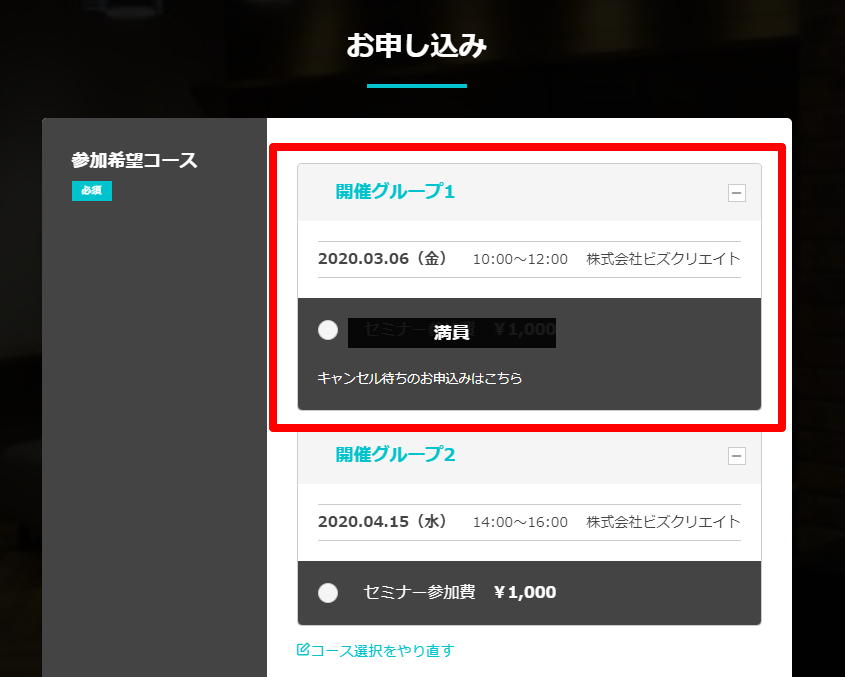
Task: Select the sold-out 満員 radio button in group 1
Action: pyautogui.click(x=328, y=330)
